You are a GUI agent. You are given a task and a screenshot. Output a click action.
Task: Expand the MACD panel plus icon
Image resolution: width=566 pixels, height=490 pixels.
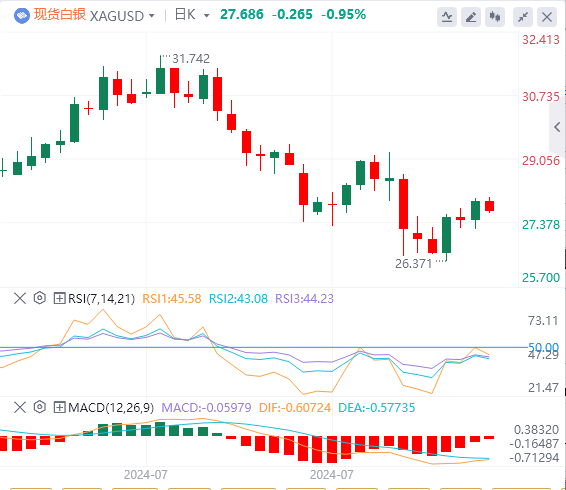point(59,408)
